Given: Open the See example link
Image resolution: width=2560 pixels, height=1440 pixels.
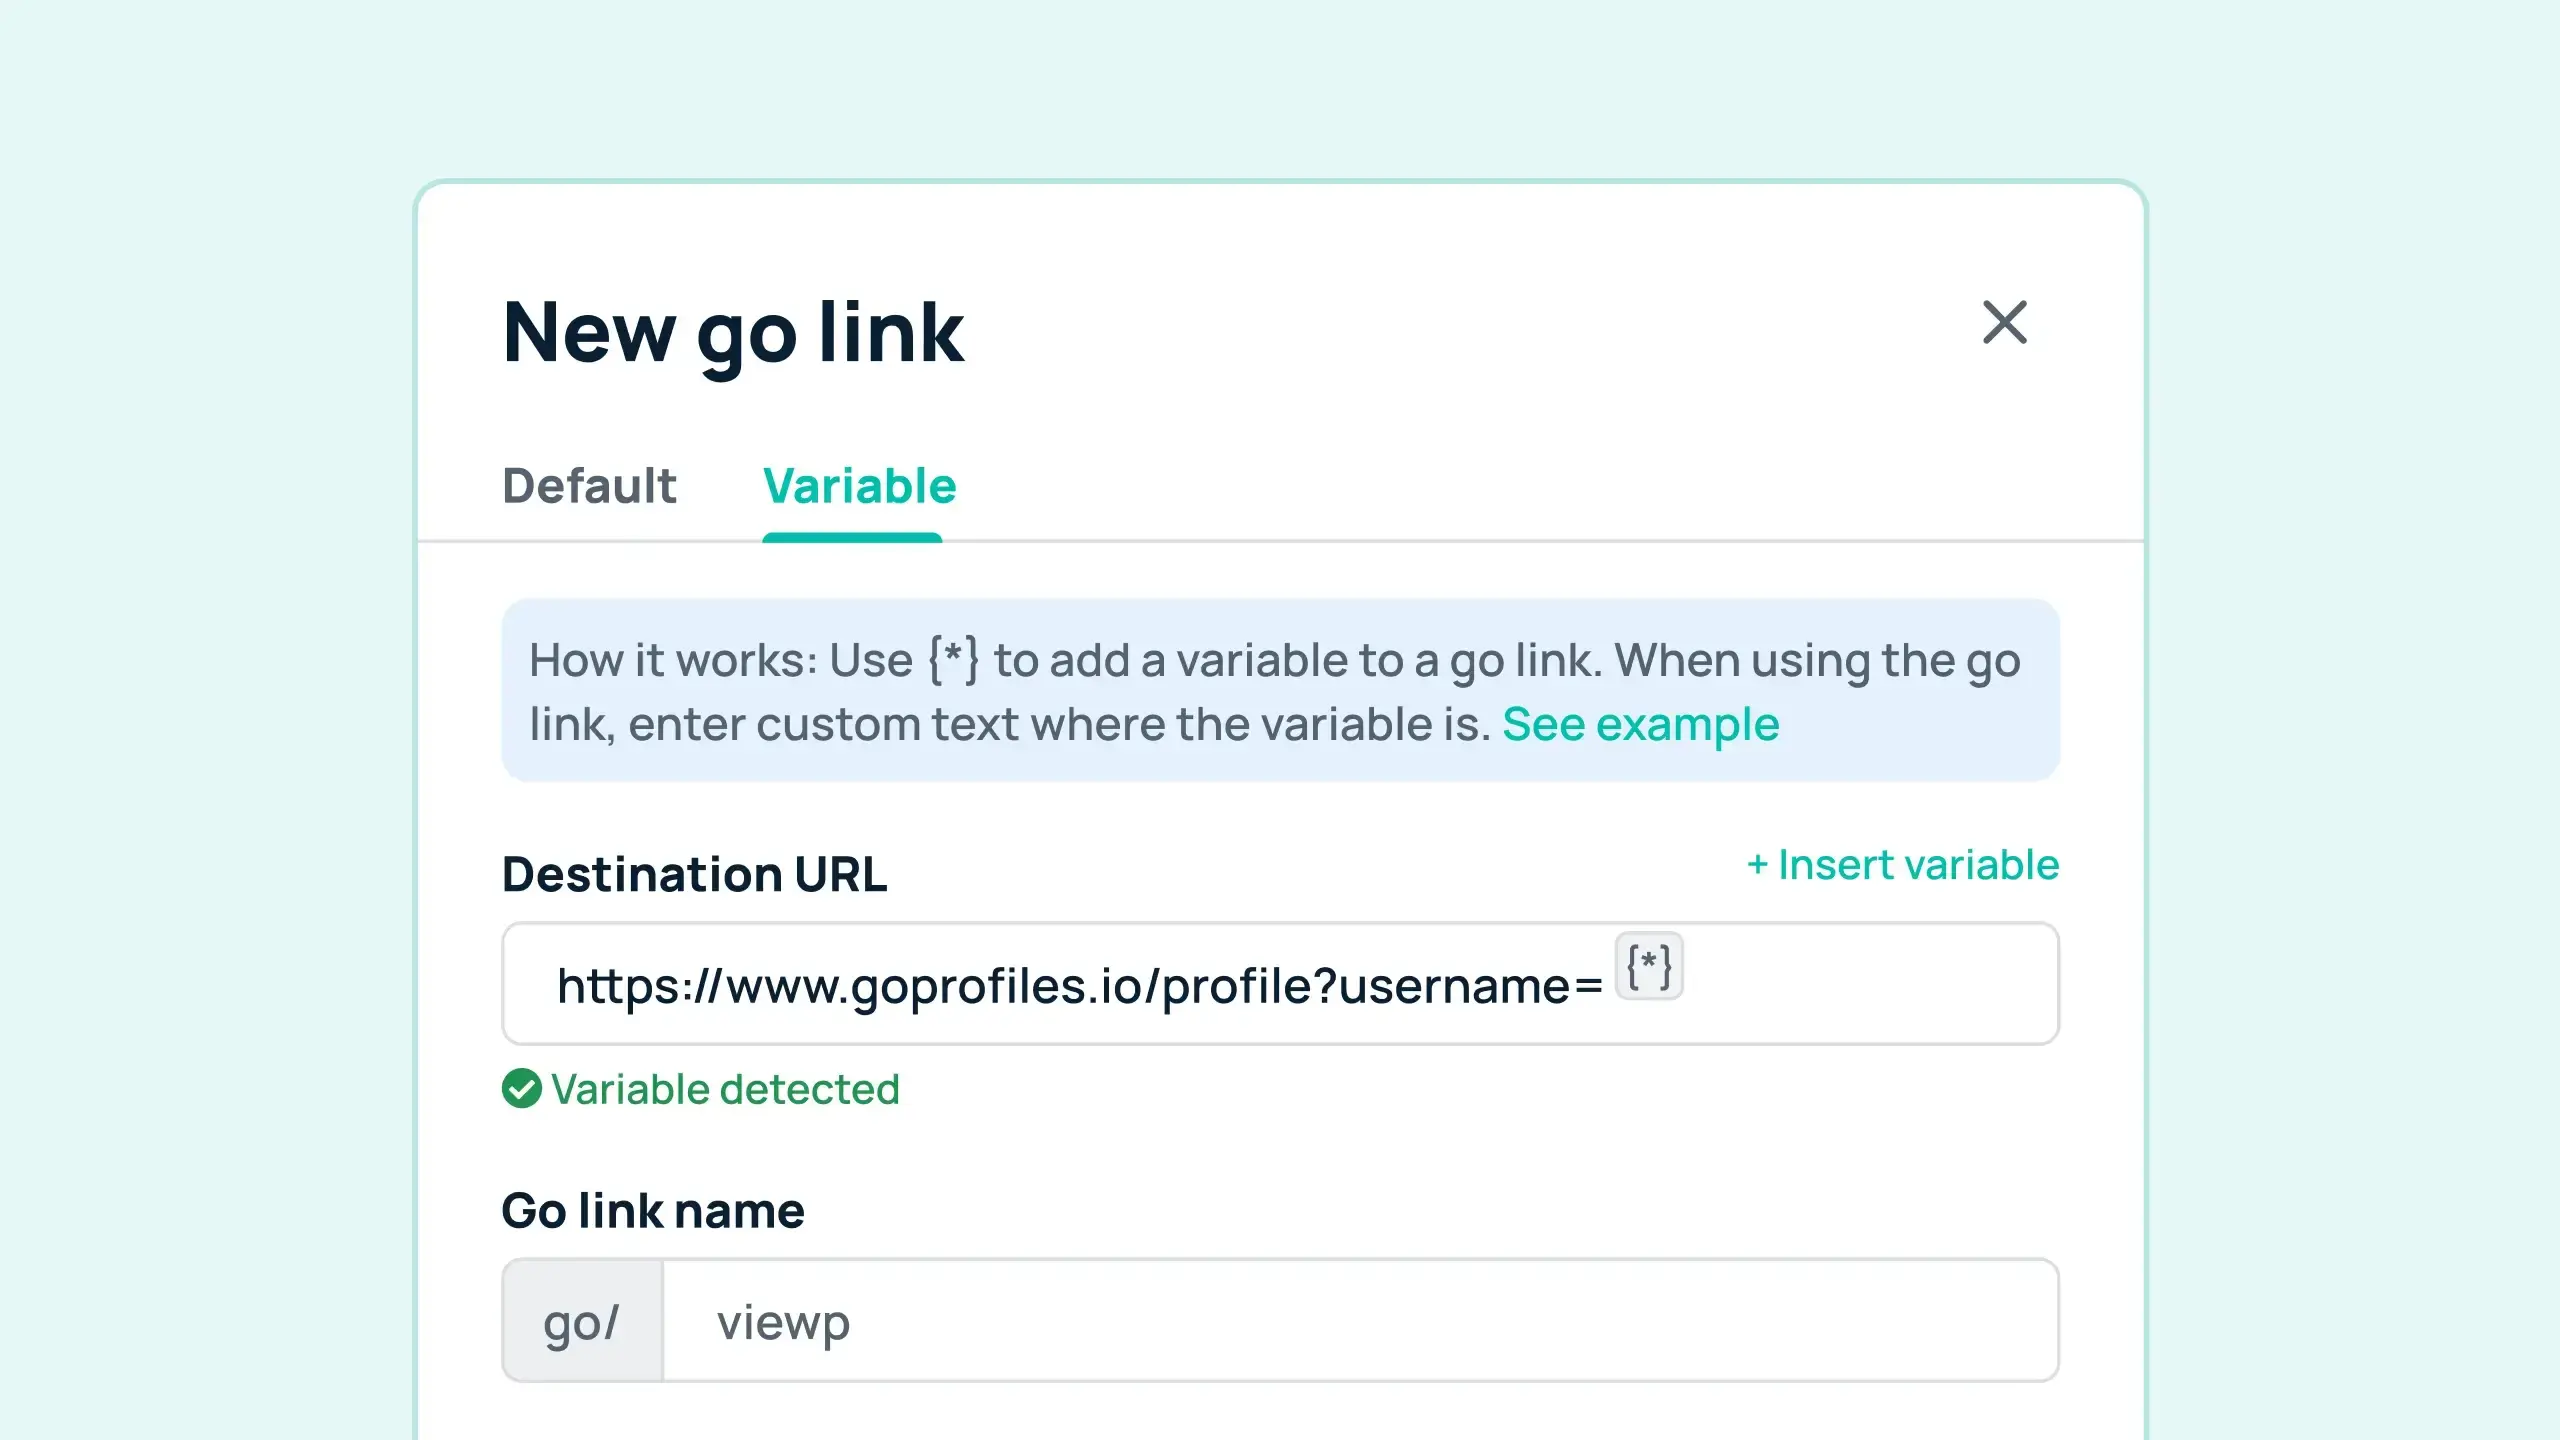Looking at the screenshot, I should pos(1641,724).
